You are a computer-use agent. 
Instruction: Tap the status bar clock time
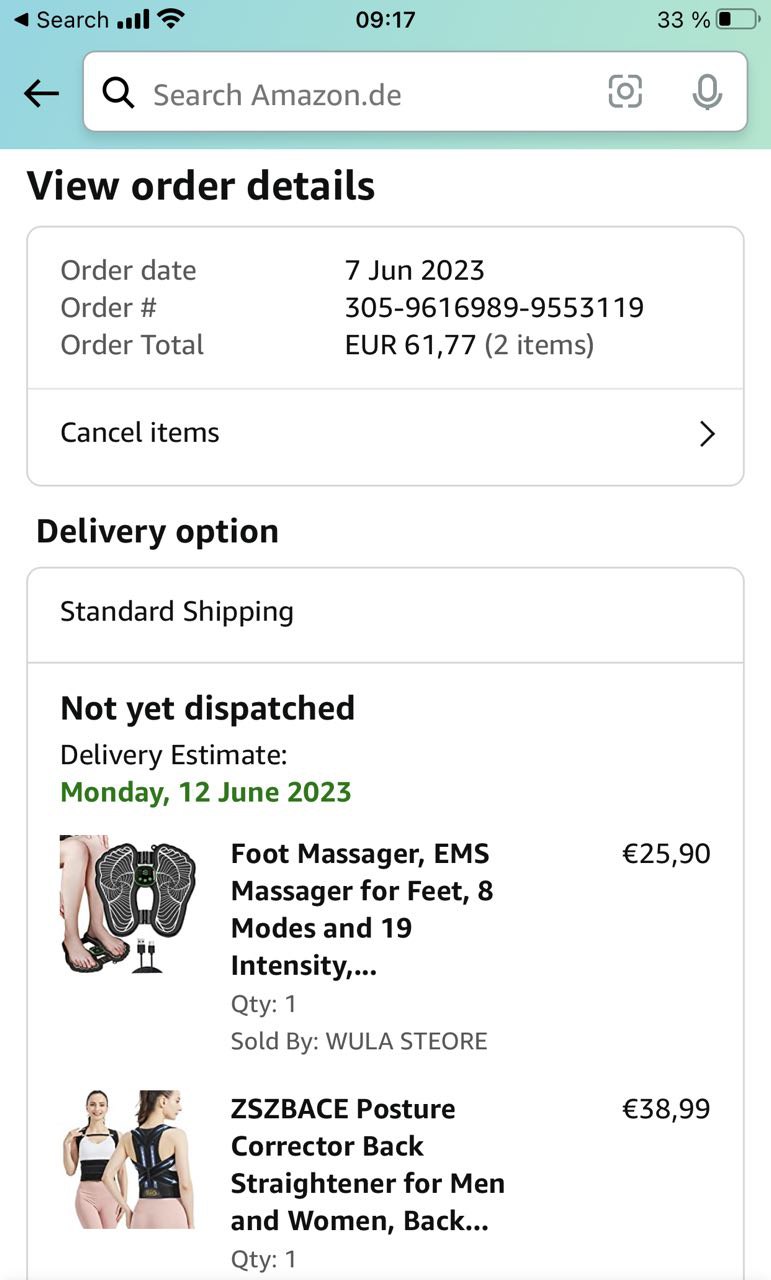pos(385,19)
